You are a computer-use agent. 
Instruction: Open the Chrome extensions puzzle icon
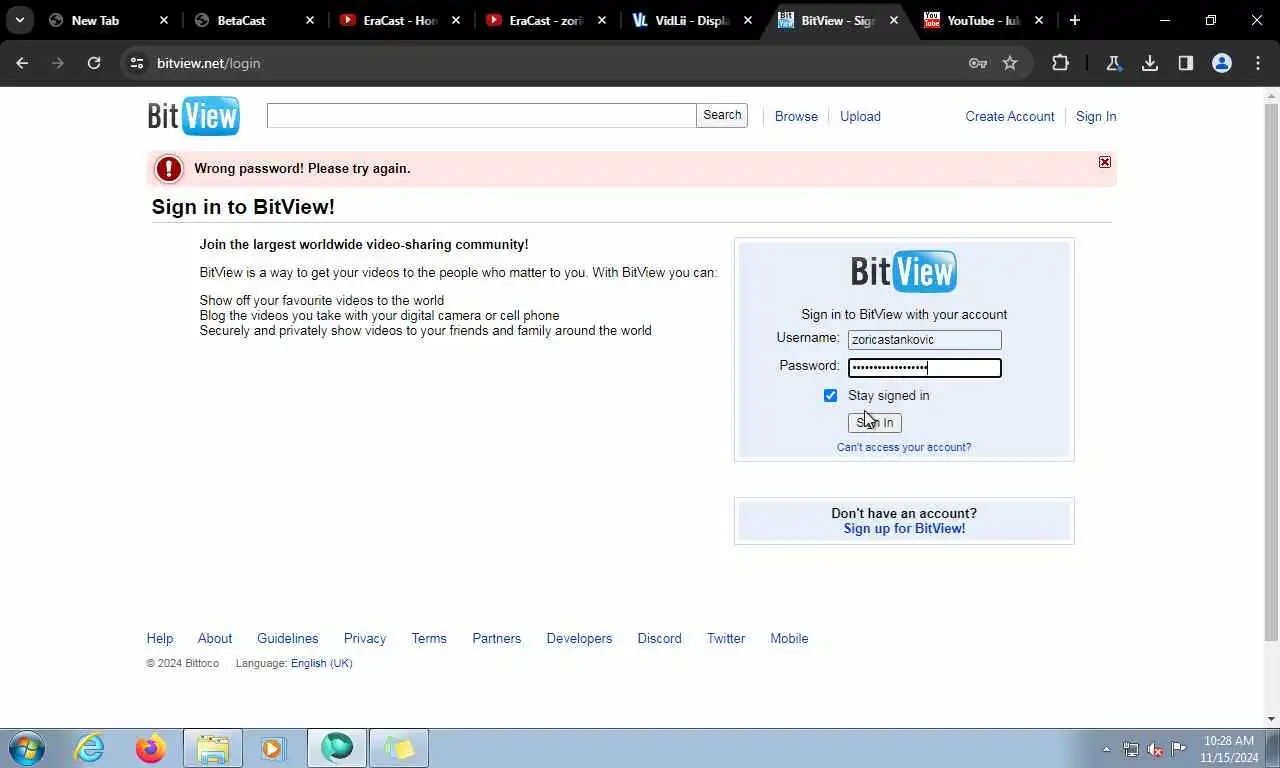pos(1060,63)
